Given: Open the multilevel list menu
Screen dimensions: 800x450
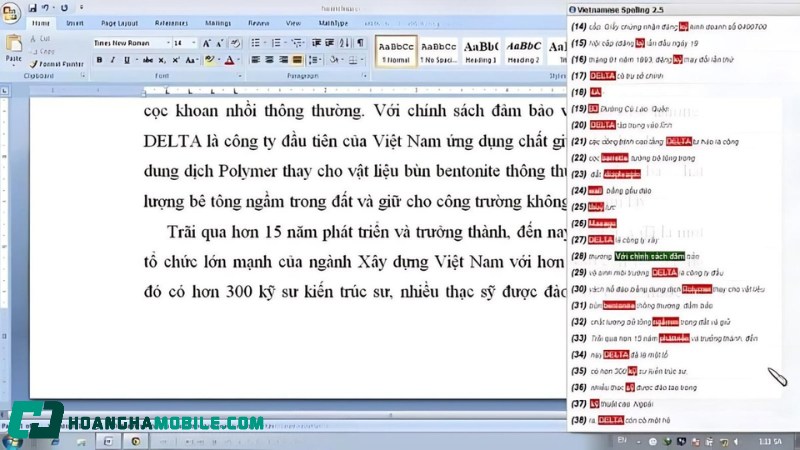Looking at the screenshot, I should point(296,43).
